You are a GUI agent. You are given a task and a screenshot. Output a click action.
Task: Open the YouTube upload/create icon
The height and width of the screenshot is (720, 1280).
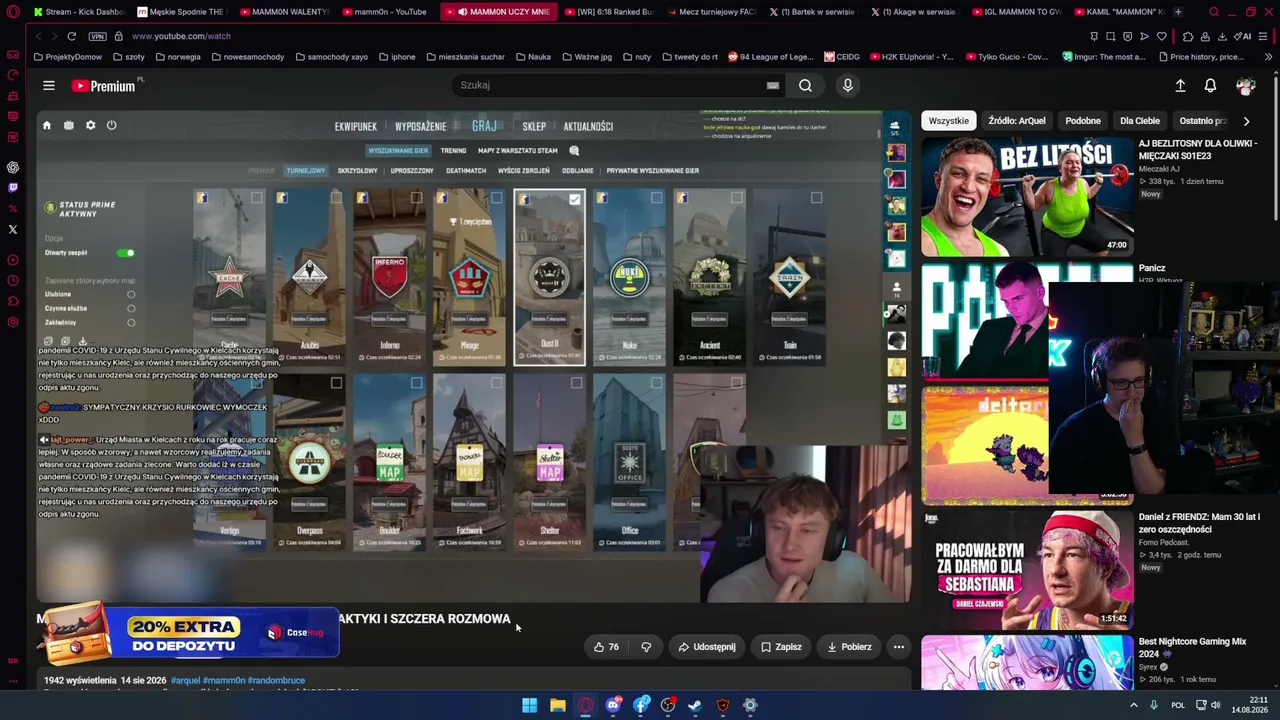tap(1180, 86)
